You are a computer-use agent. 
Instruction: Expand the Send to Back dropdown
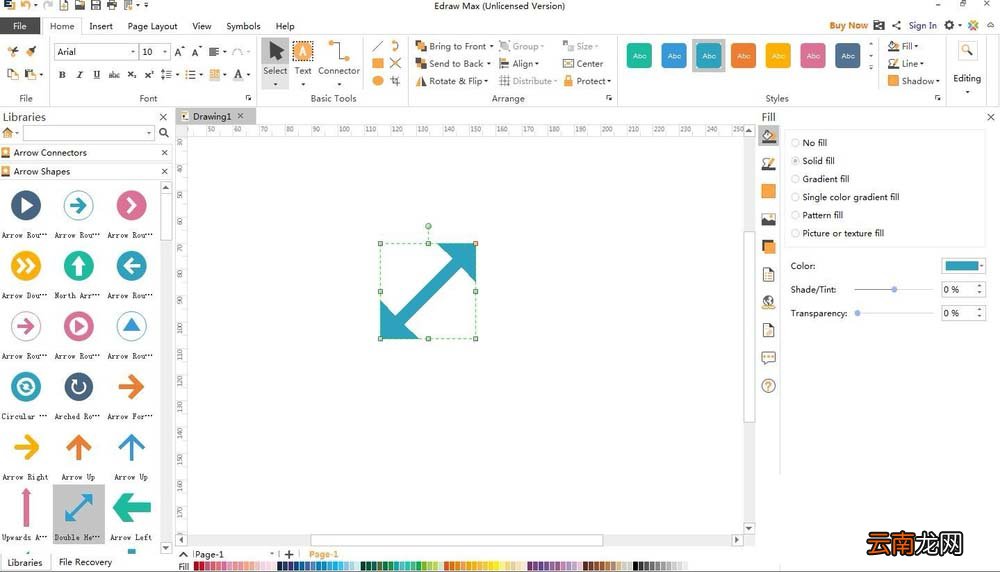(489, 64)
